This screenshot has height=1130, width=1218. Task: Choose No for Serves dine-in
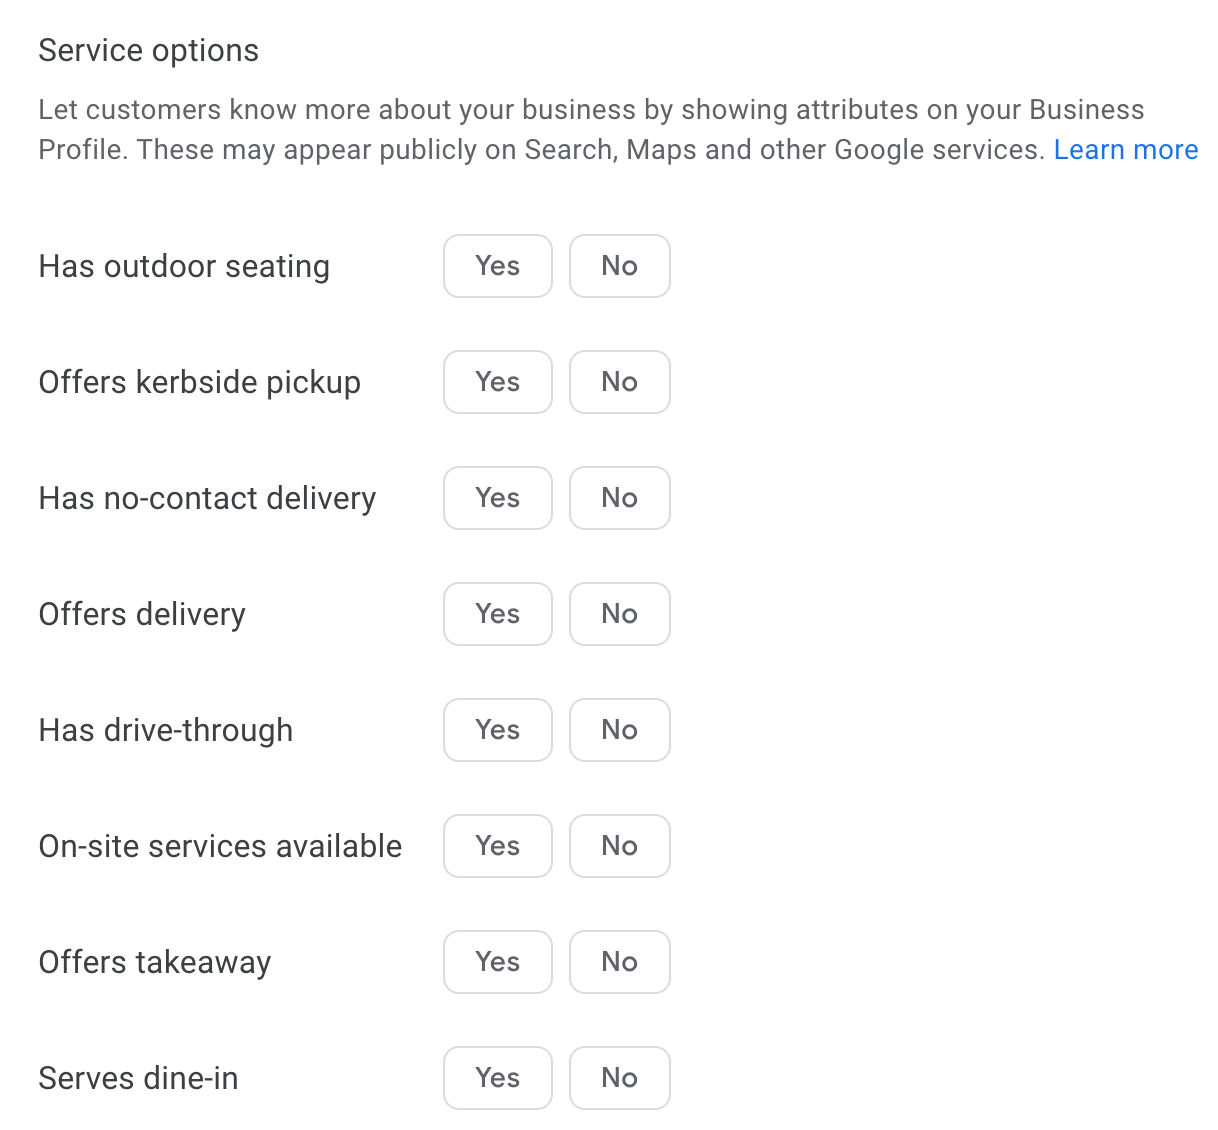click(619, 1078)
